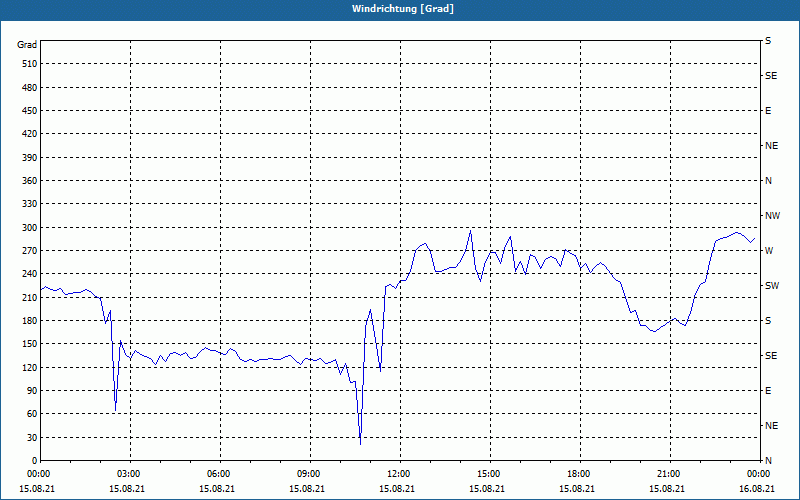
Task: Pick the 18:00 time label
Action: click(579, 474)
